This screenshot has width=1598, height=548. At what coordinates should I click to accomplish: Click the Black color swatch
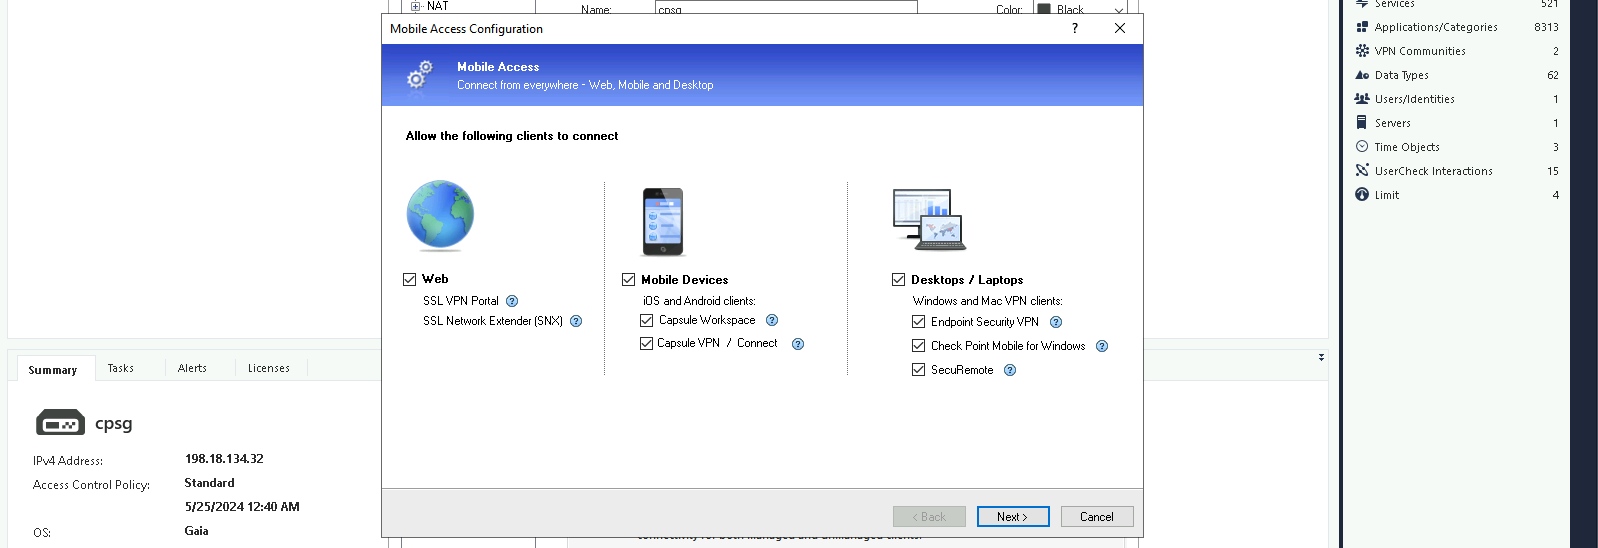click(x=1044, y=10)
